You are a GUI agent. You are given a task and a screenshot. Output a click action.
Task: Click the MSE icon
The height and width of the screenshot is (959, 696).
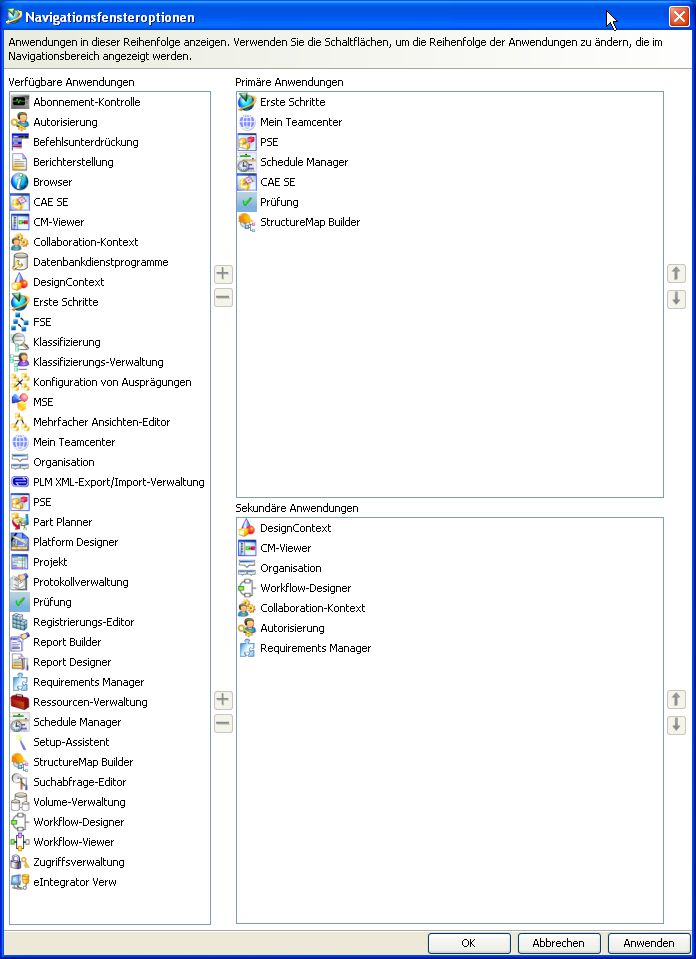pos(20,402)
